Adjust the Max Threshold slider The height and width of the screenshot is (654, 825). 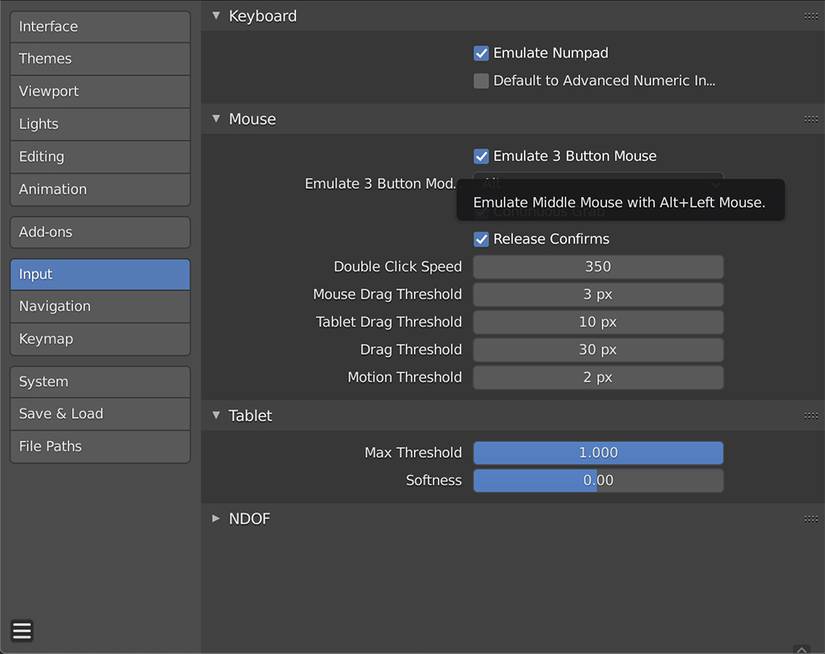pos(598,452)
